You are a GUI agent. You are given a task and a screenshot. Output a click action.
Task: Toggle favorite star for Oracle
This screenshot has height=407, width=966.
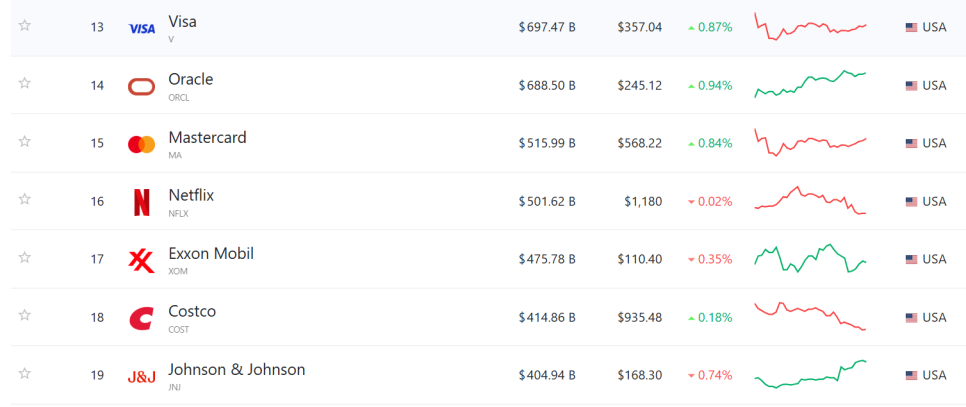(x=25, y=83)
